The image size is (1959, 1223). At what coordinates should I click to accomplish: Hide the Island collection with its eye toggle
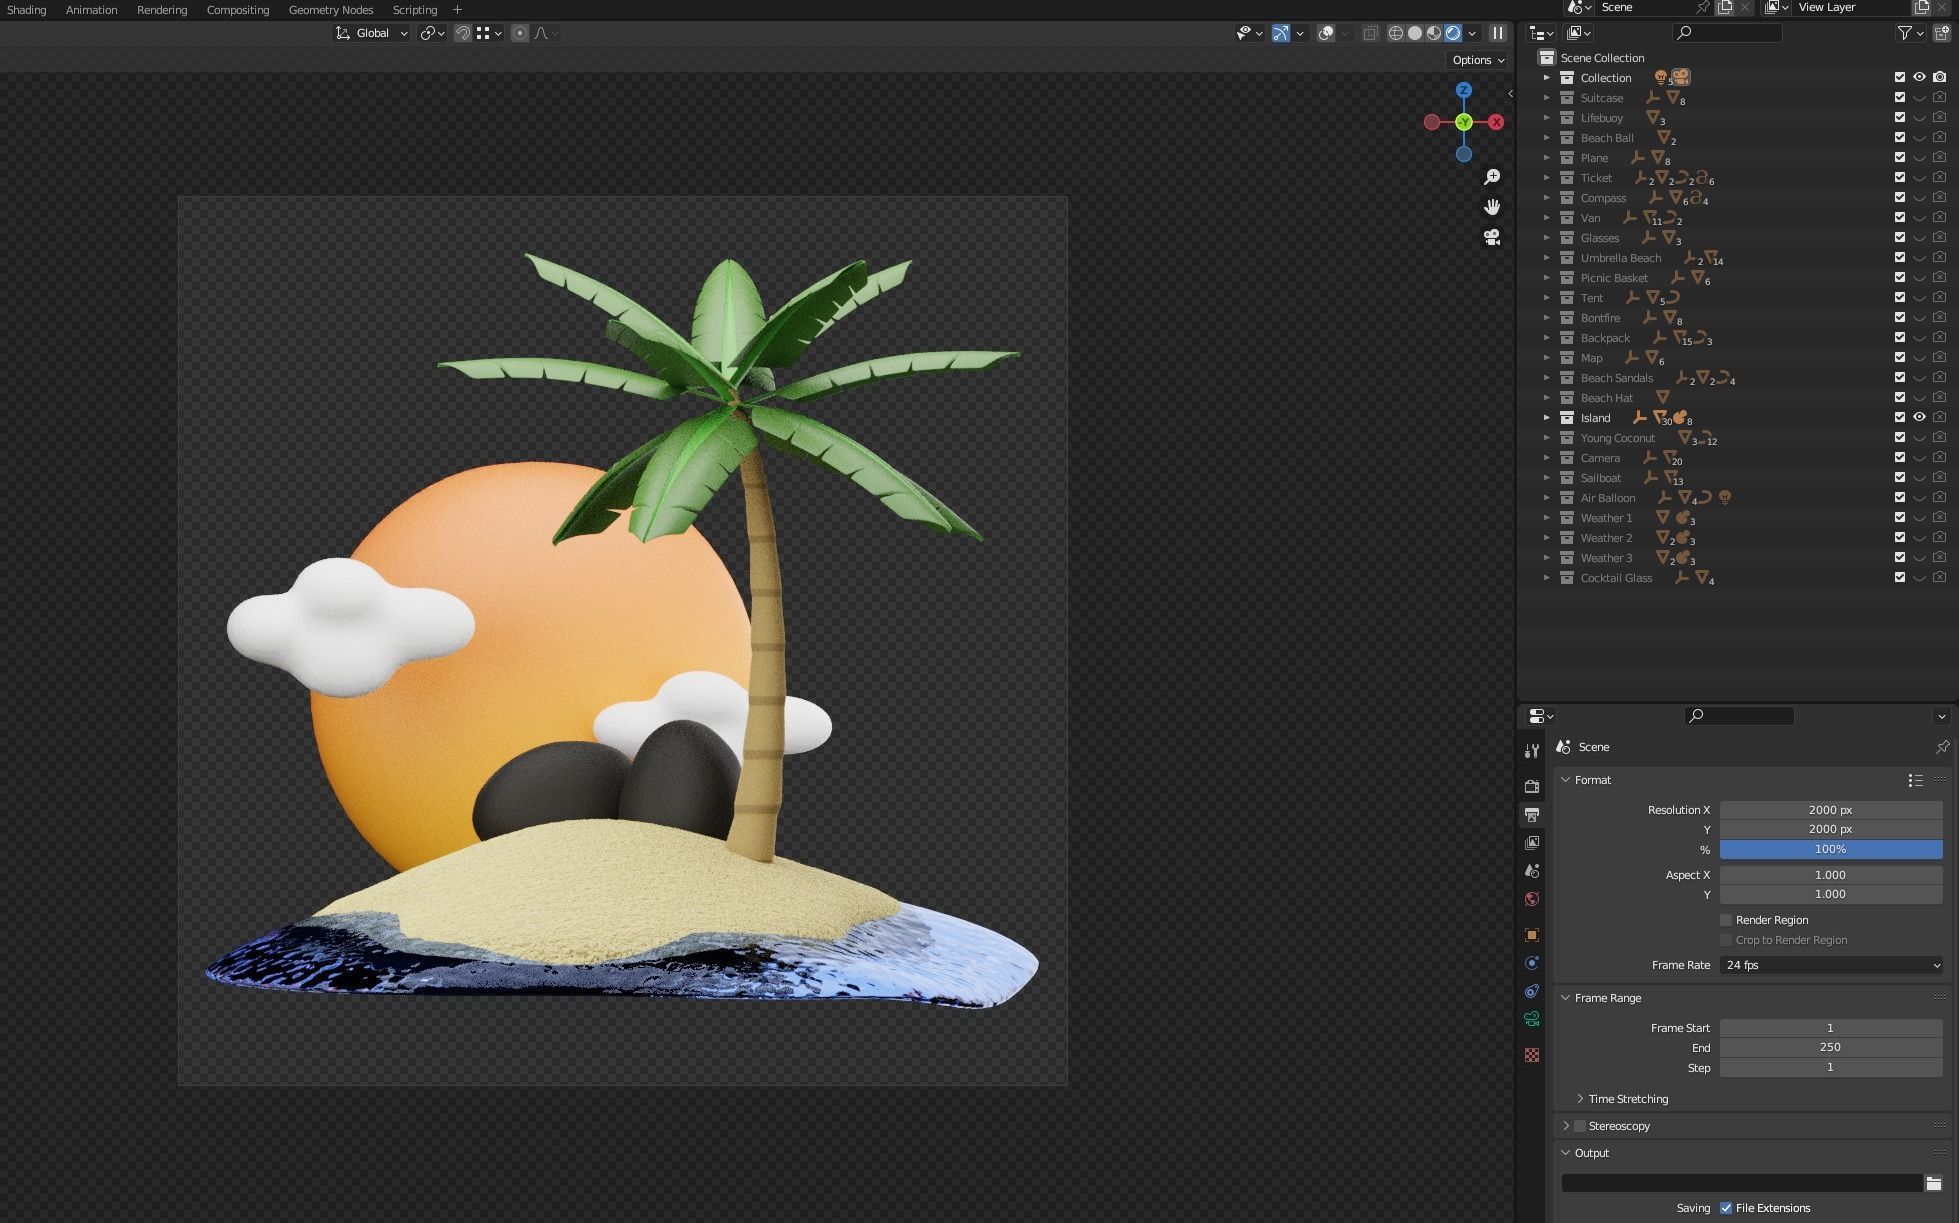click(1919, 417)
